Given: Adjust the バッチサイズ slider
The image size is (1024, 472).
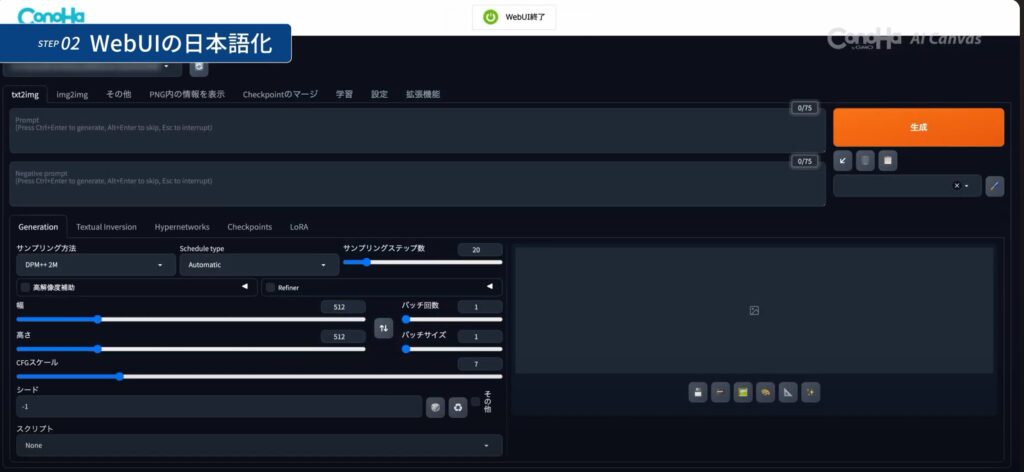Looking at the screenshot, I should 452,349.
